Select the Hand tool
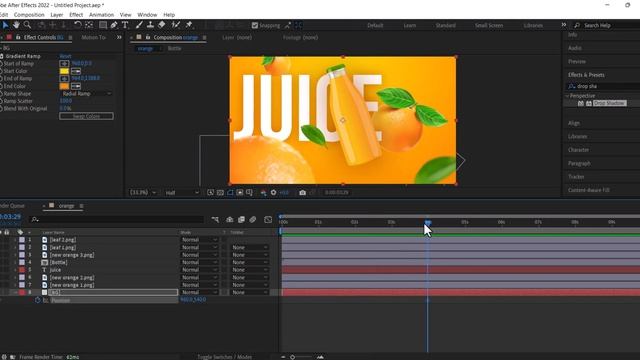This screenshot has height=360, width=640. pyautogui.click(x=16, y=25)
